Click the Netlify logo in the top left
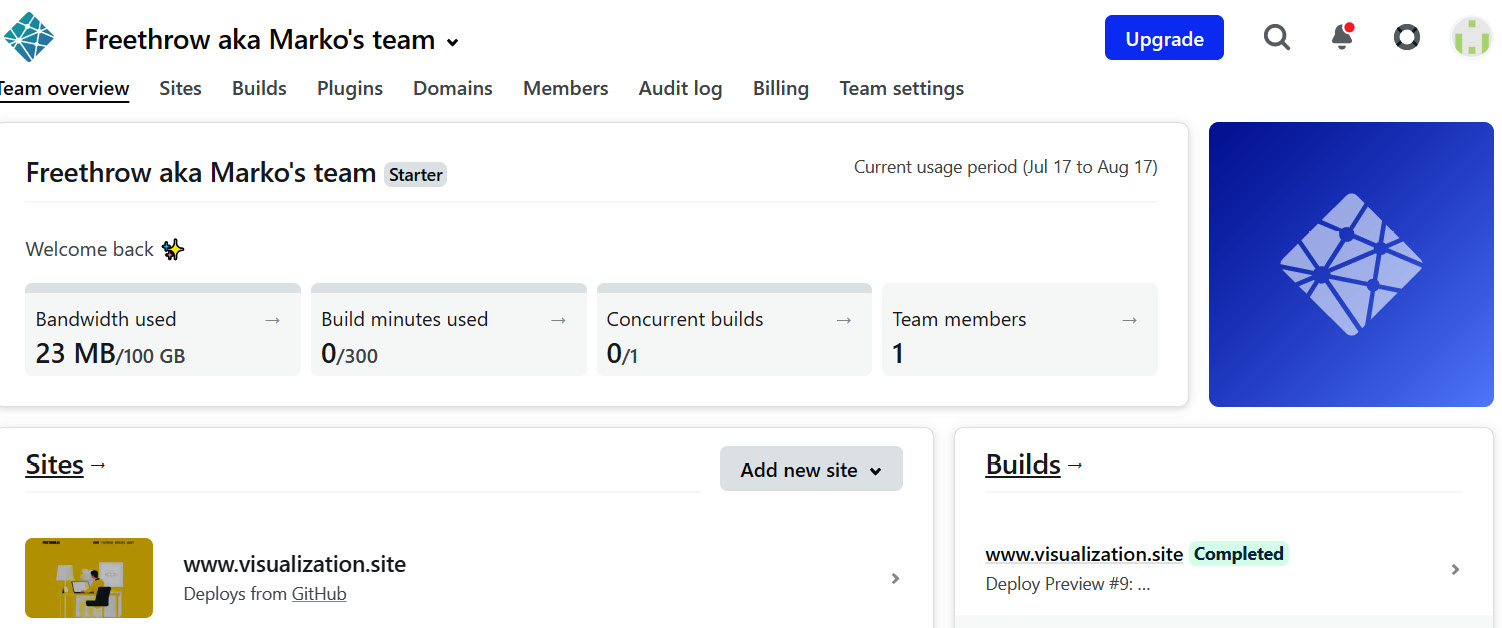 click(30, 36)
